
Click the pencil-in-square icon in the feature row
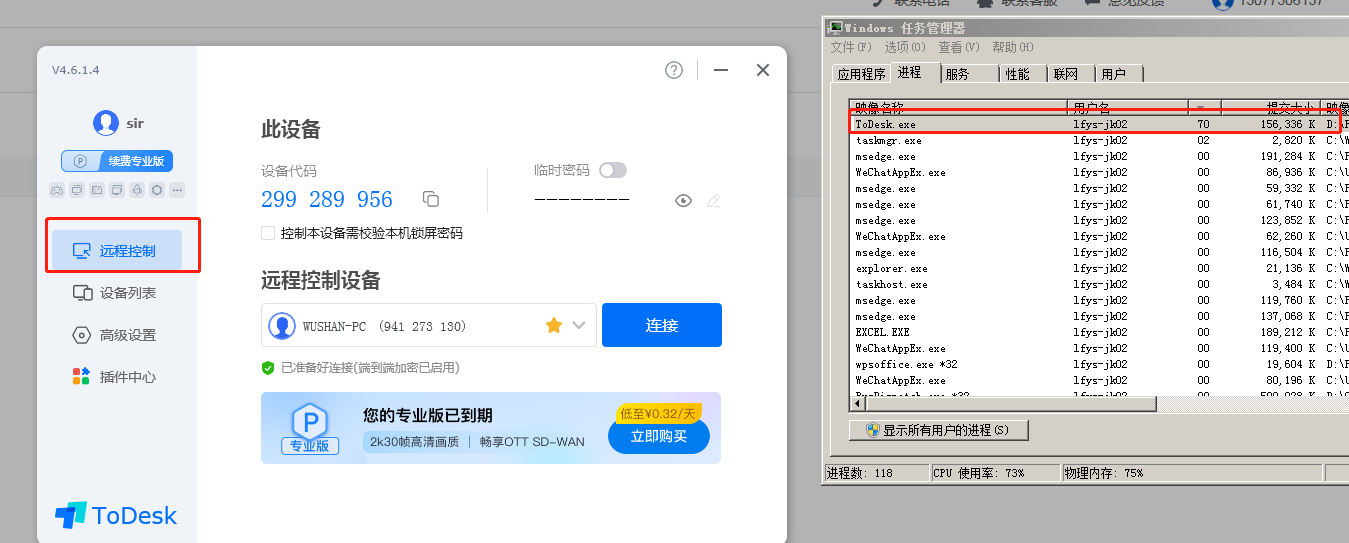(97, 190)
